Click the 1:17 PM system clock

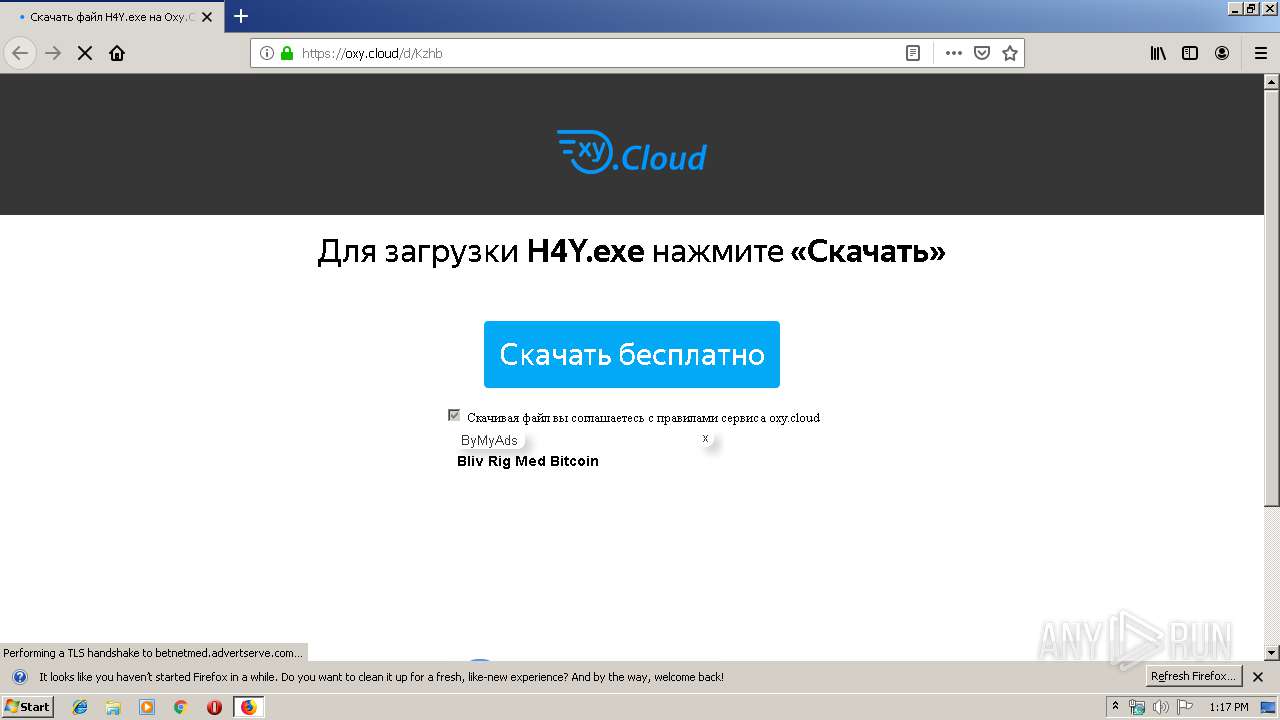pos(1229,707)
